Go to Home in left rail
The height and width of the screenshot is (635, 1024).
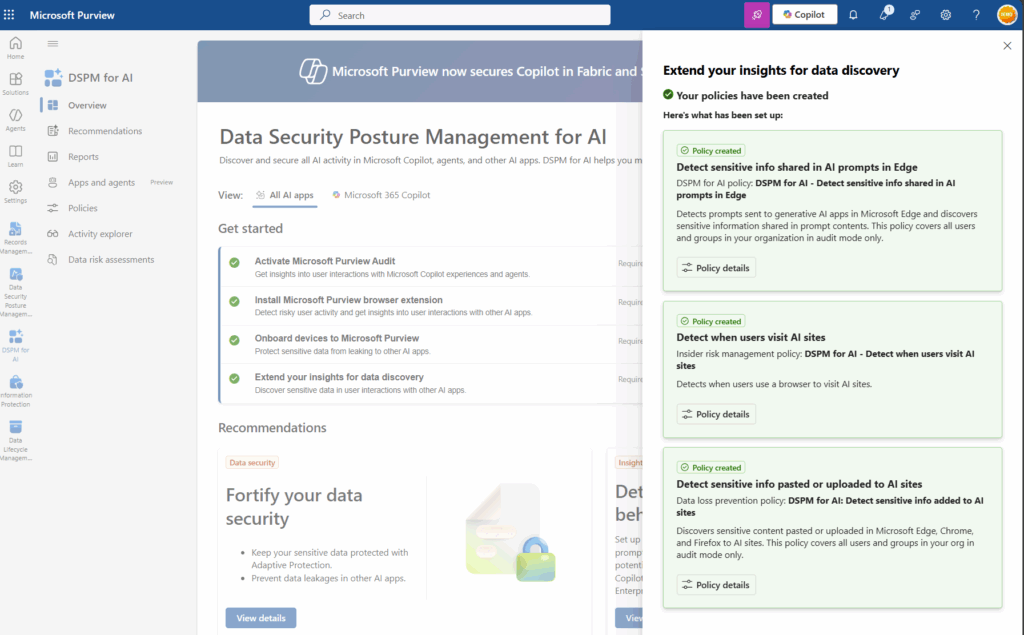tap(16, 48)
